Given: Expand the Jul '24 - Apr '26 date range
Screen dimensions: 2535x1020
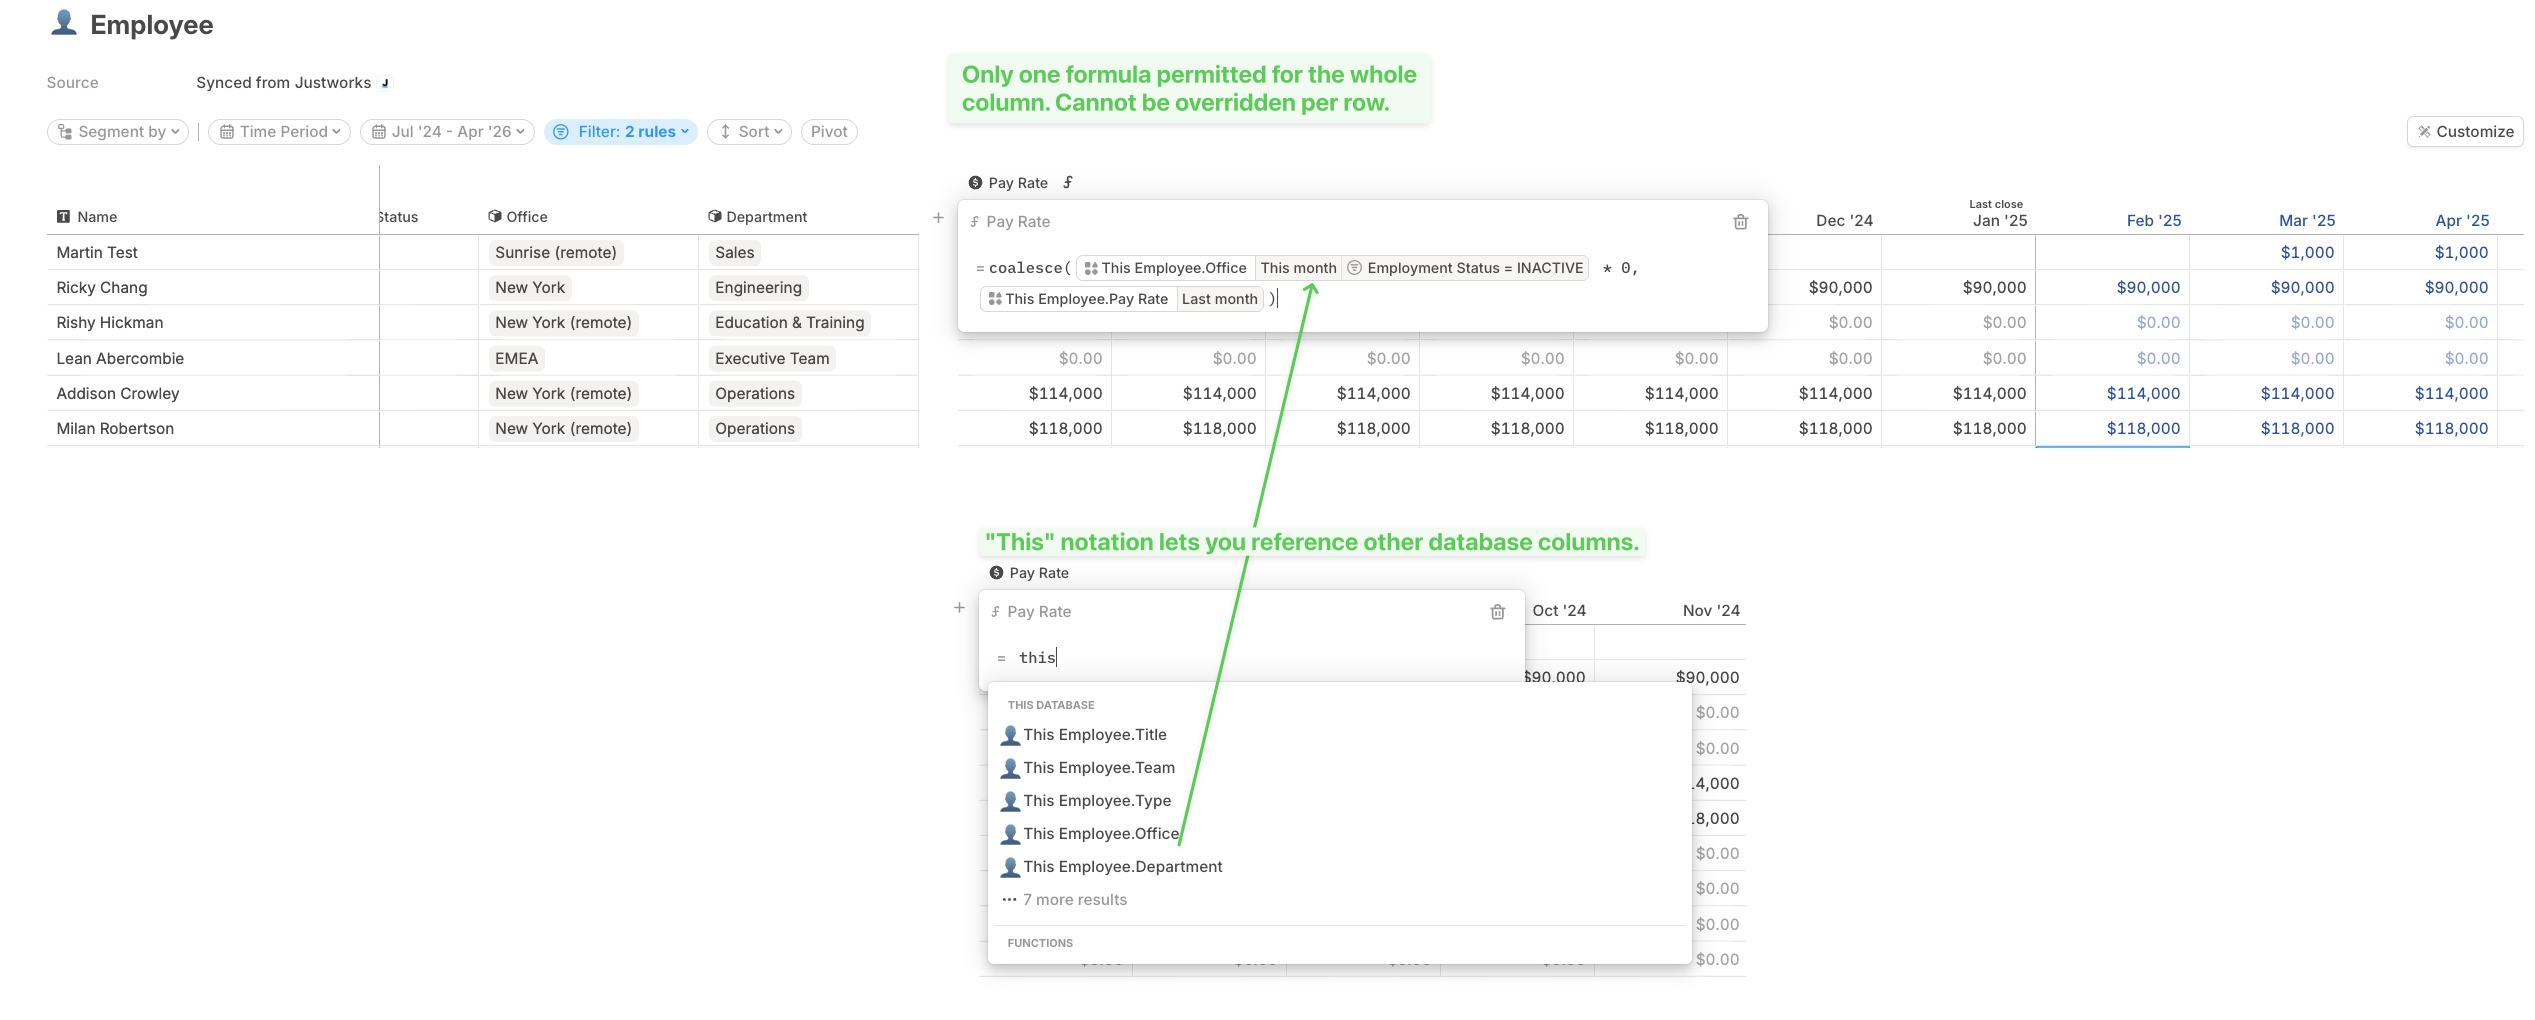Looking at the screenshot, I should pos(447,132).
